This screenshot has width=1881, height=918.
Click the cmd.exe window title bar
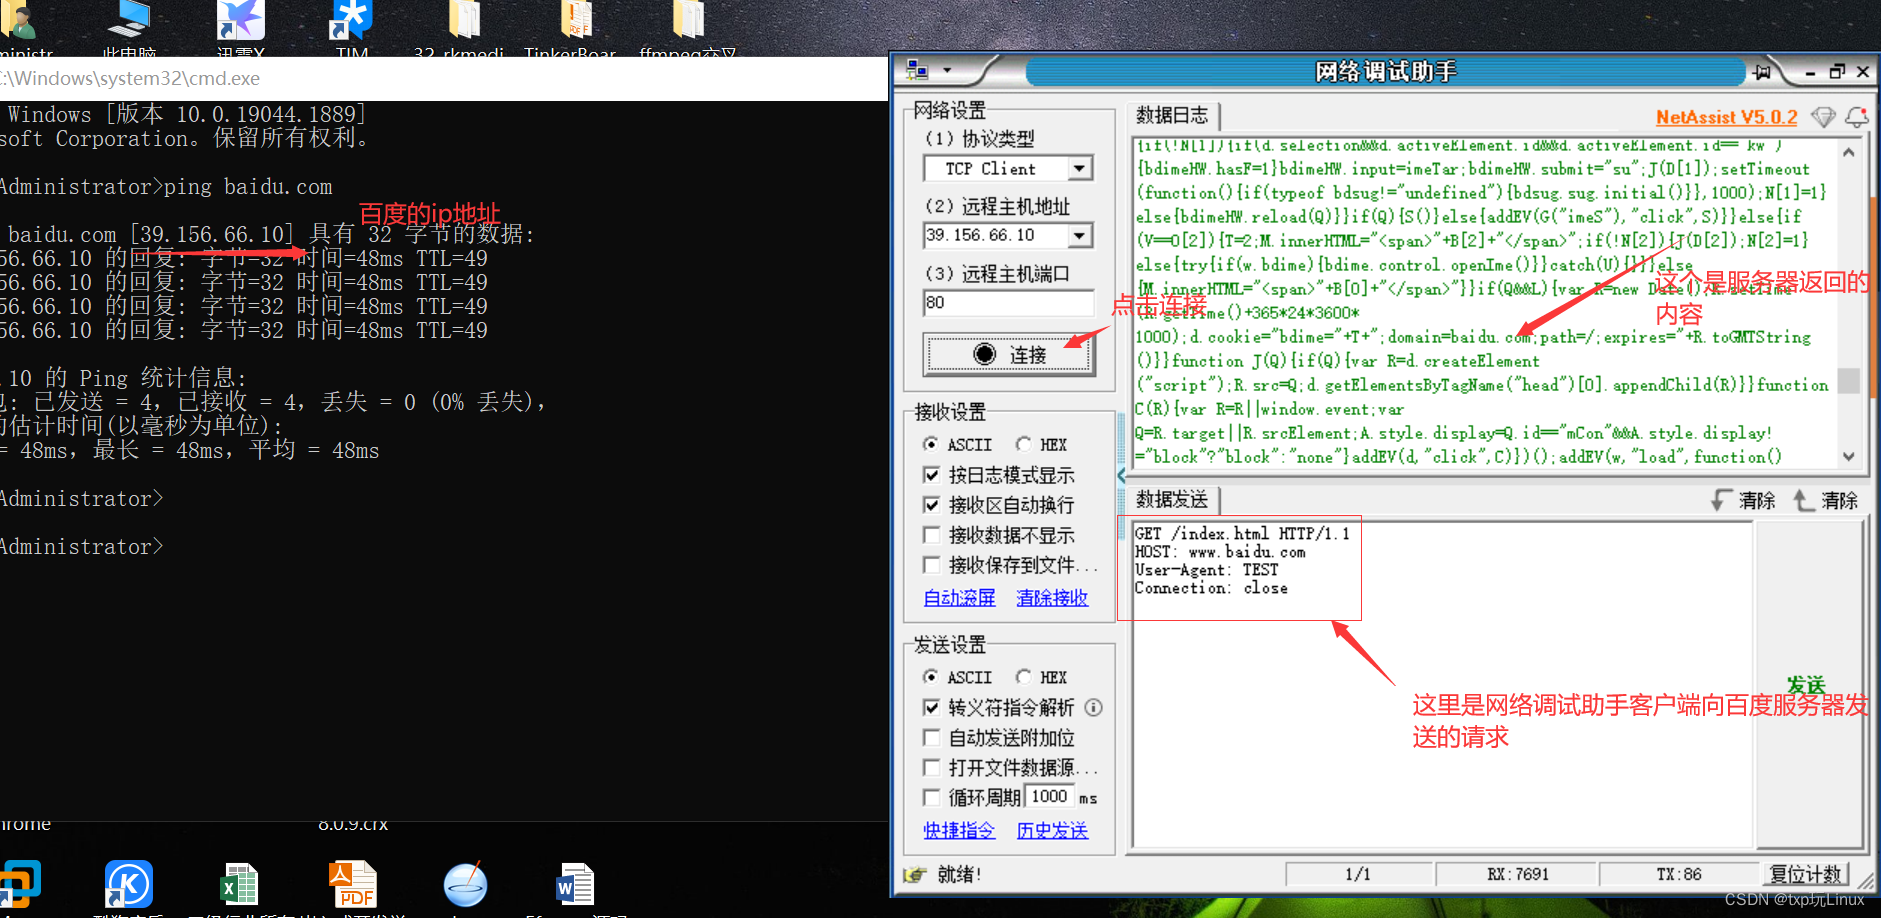click(x=444, y=78)
